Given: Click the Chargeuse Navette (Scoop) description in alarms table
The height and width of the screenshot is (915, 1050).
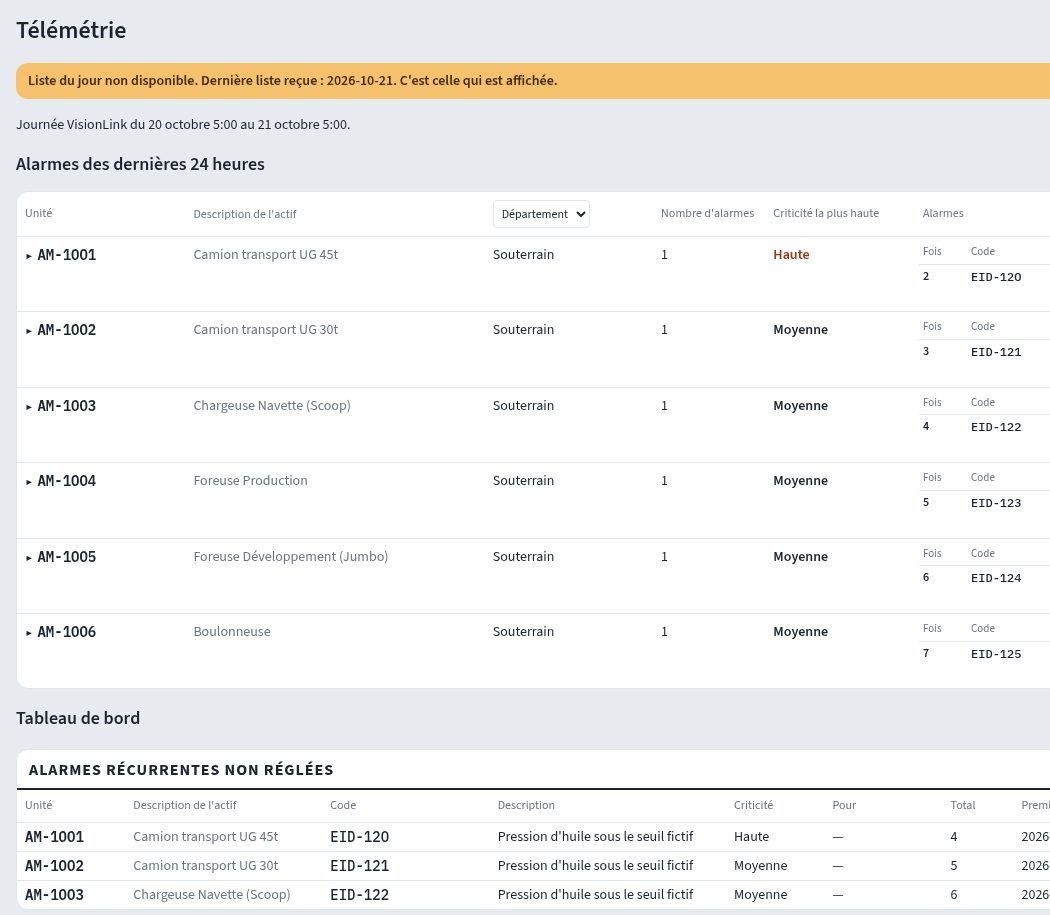Looking at the screenshot, I should tap(272, 405).
